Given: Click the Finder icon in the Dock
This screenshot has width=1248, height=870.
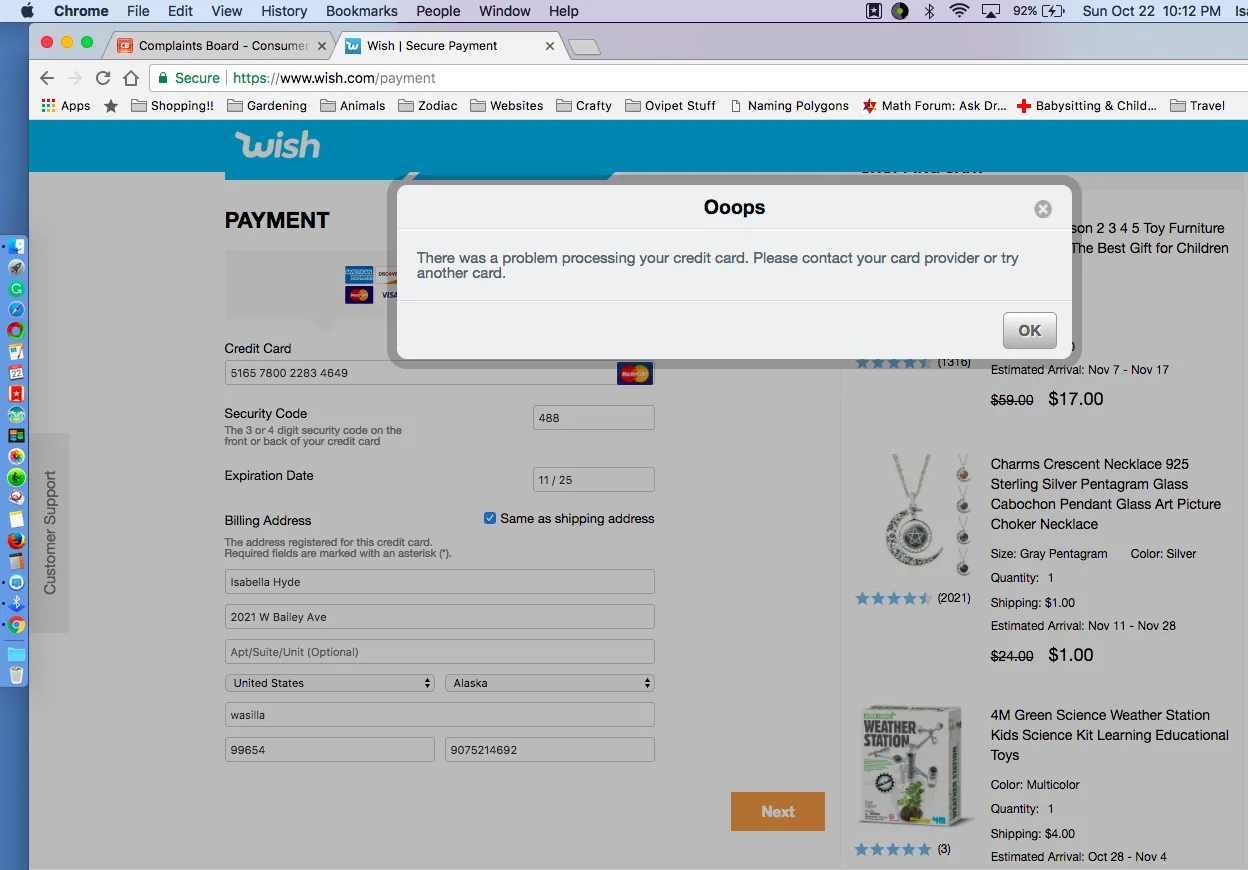Looking at the screenshot, I should (x=16, y=246).
